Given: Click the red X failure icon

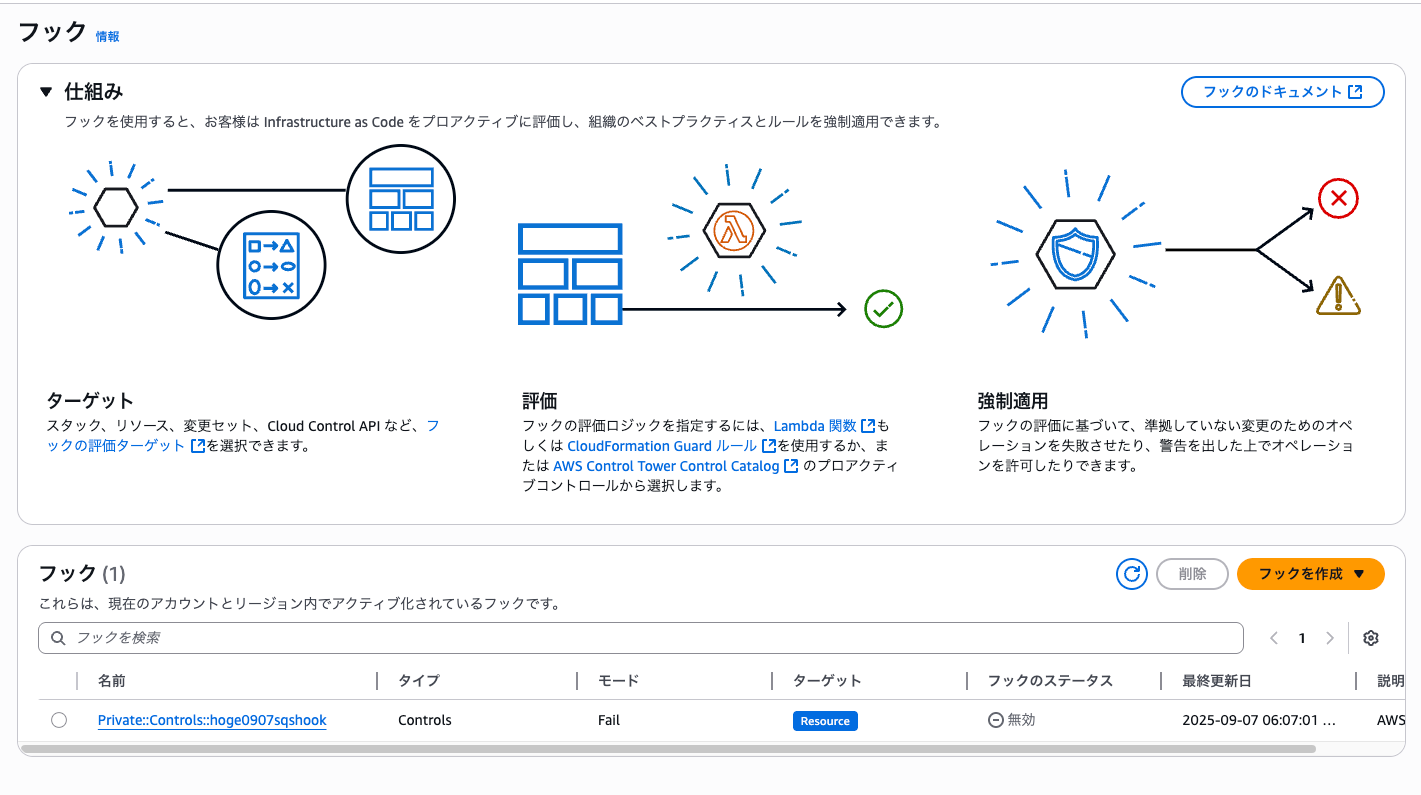Looking at the screenshot, I should coord(1338,199).
